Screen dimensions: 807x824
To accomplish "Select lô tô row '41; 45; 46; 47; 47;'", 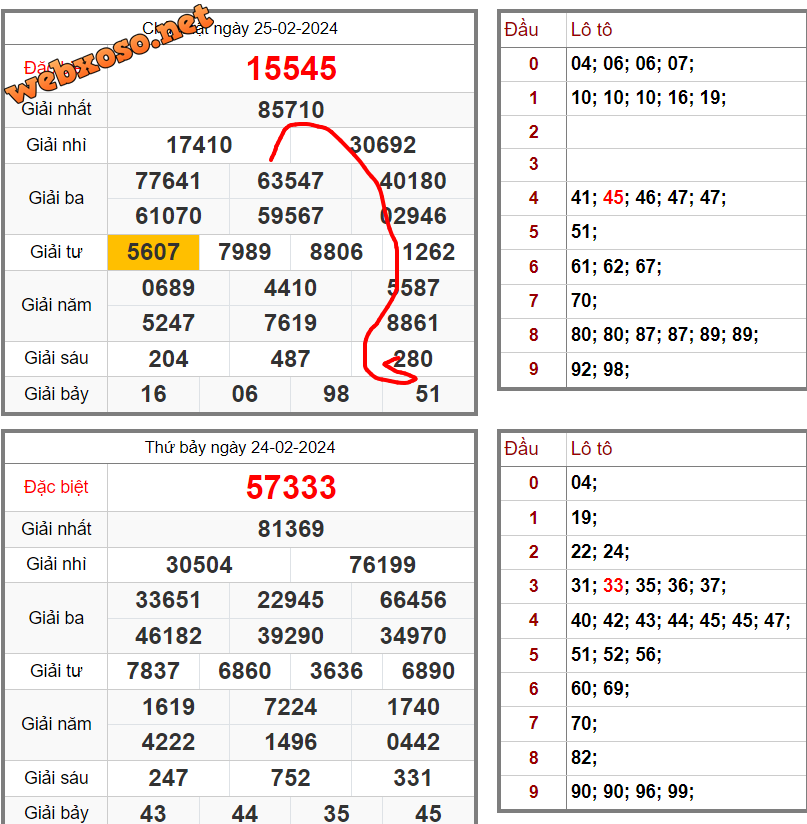I will point(649,198).
